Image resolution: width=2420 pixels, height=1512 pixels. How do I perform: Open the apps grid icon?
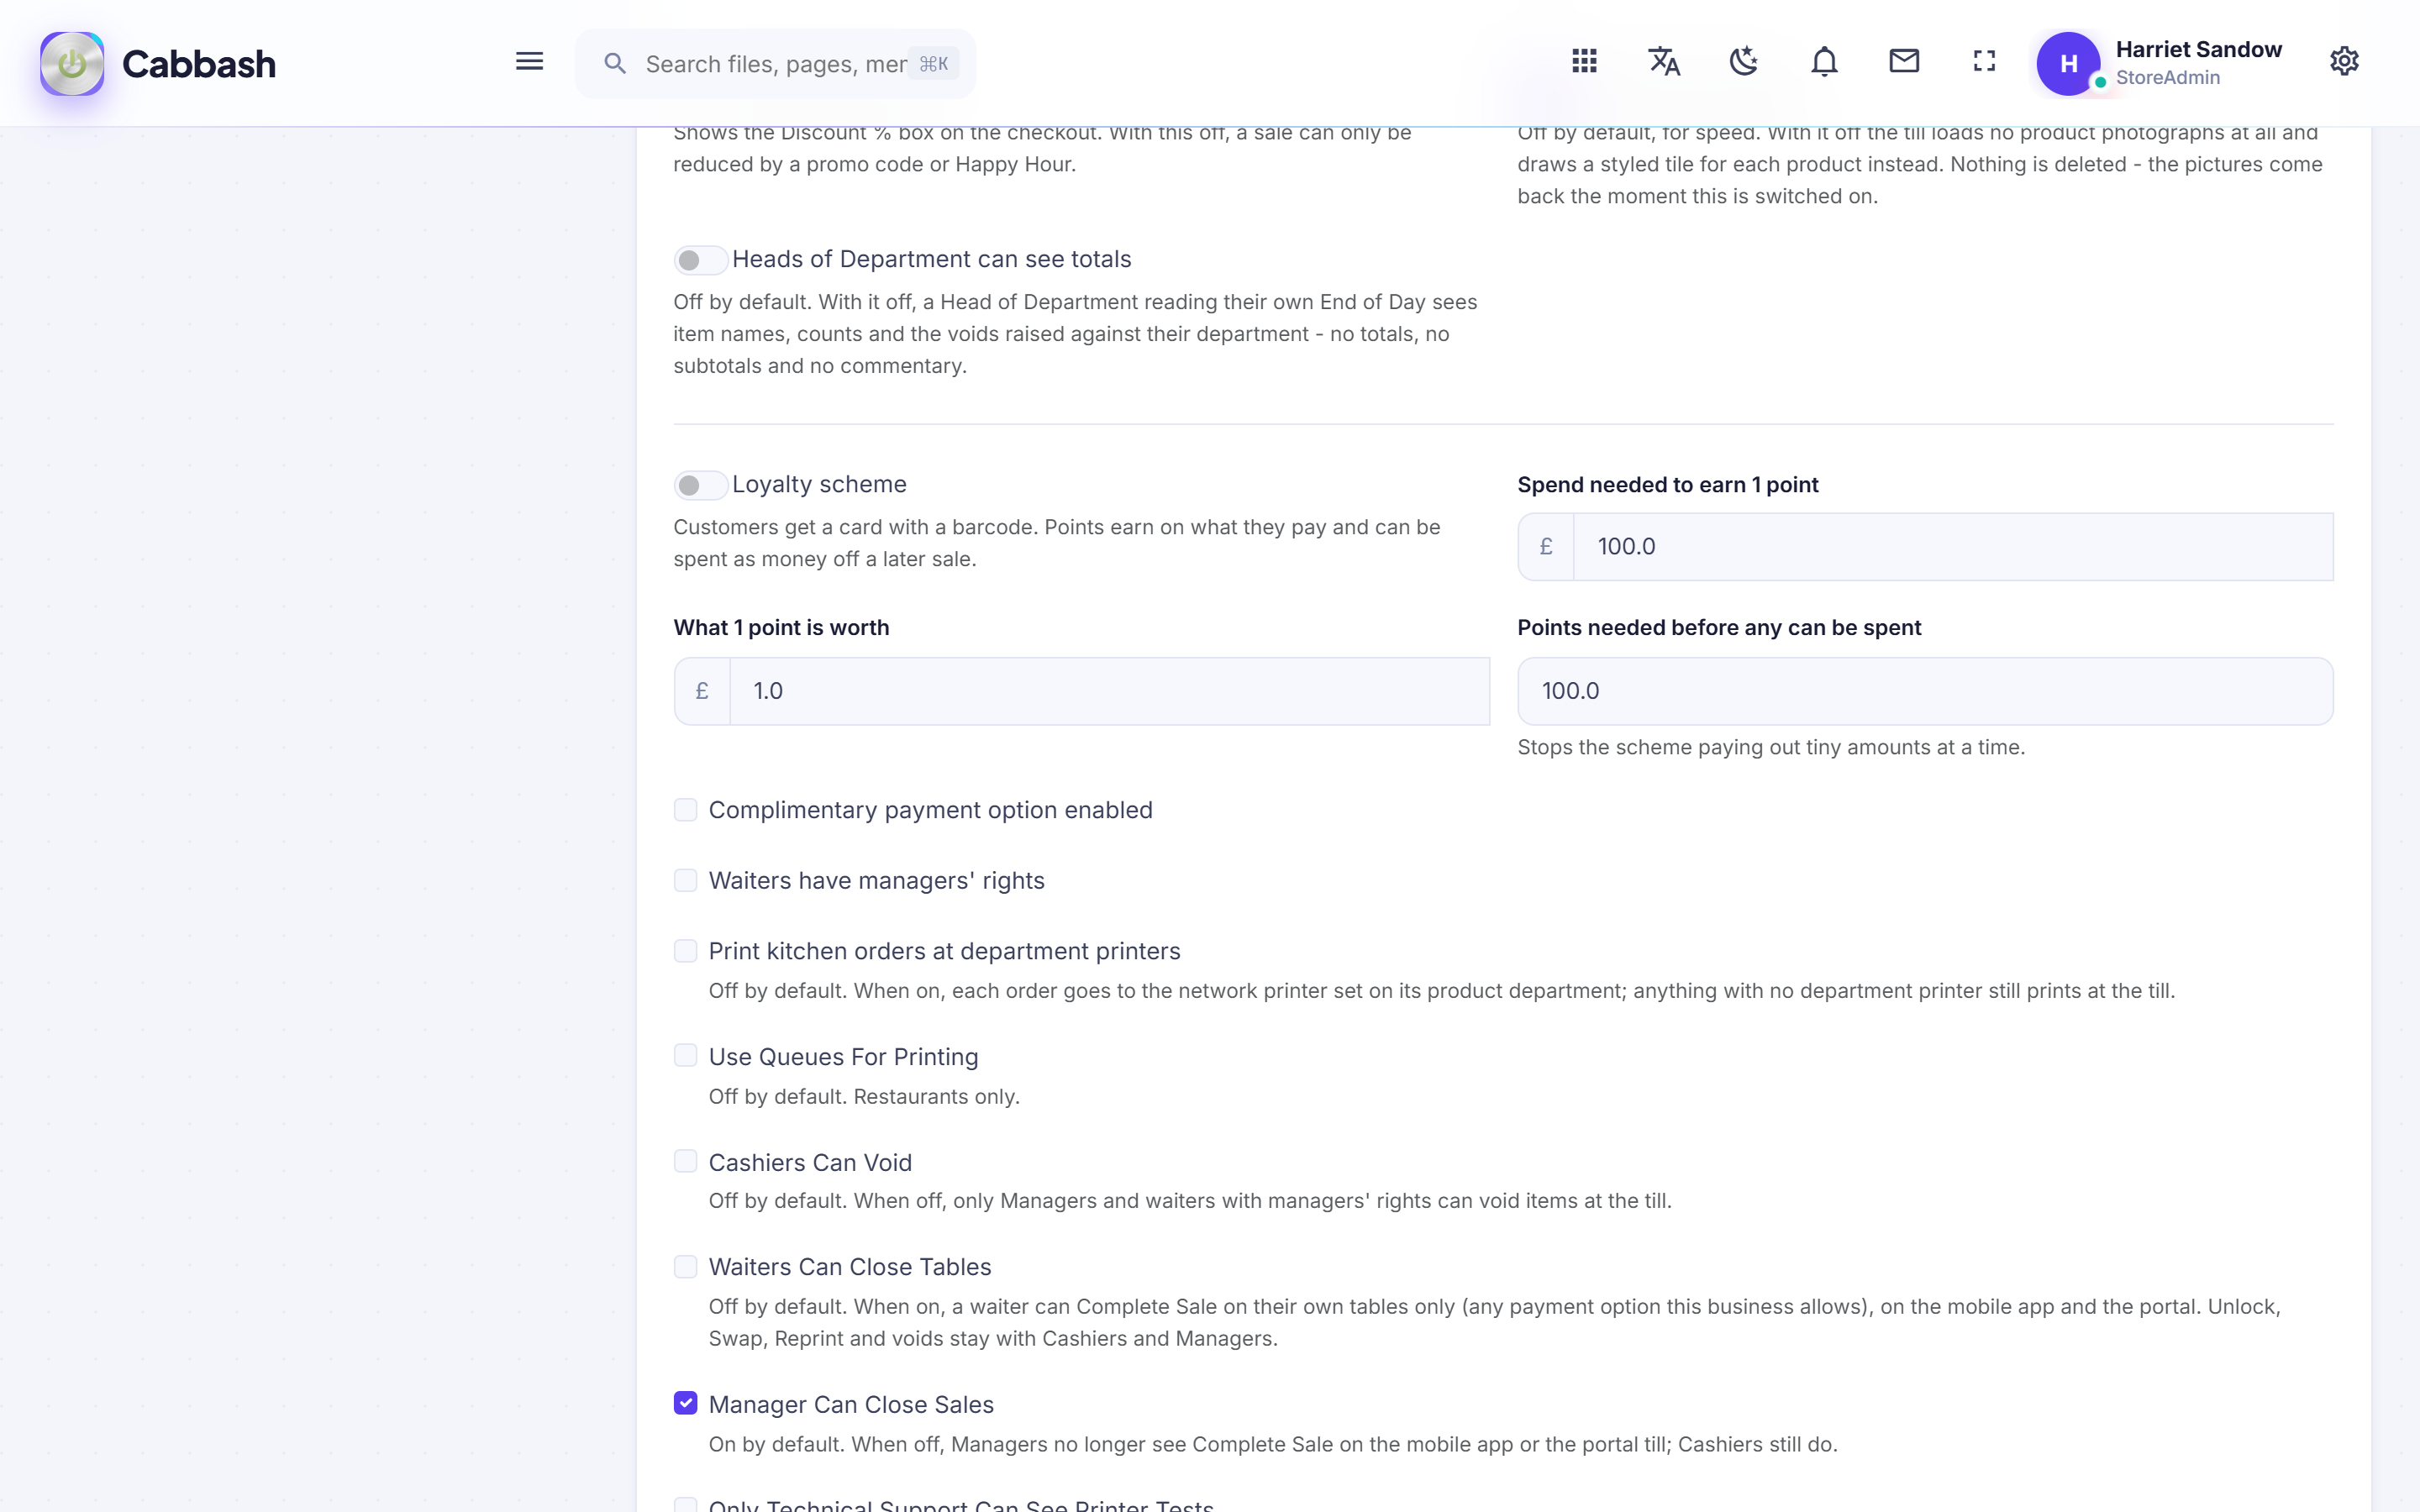(x=1584, y=62)
